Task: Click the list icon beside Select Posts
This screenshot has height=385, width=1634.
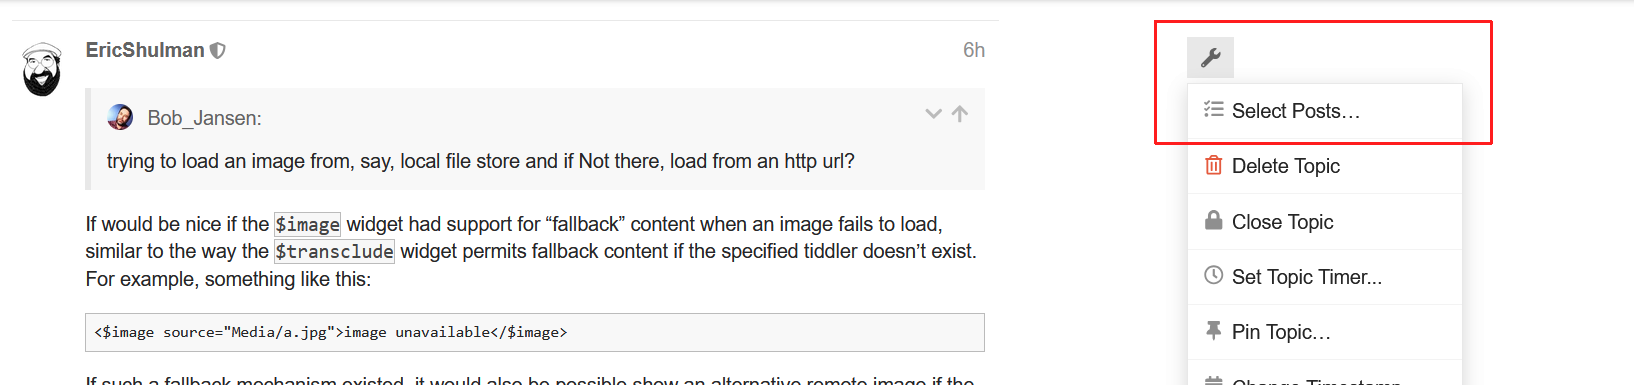Action: pos(1213,110)
